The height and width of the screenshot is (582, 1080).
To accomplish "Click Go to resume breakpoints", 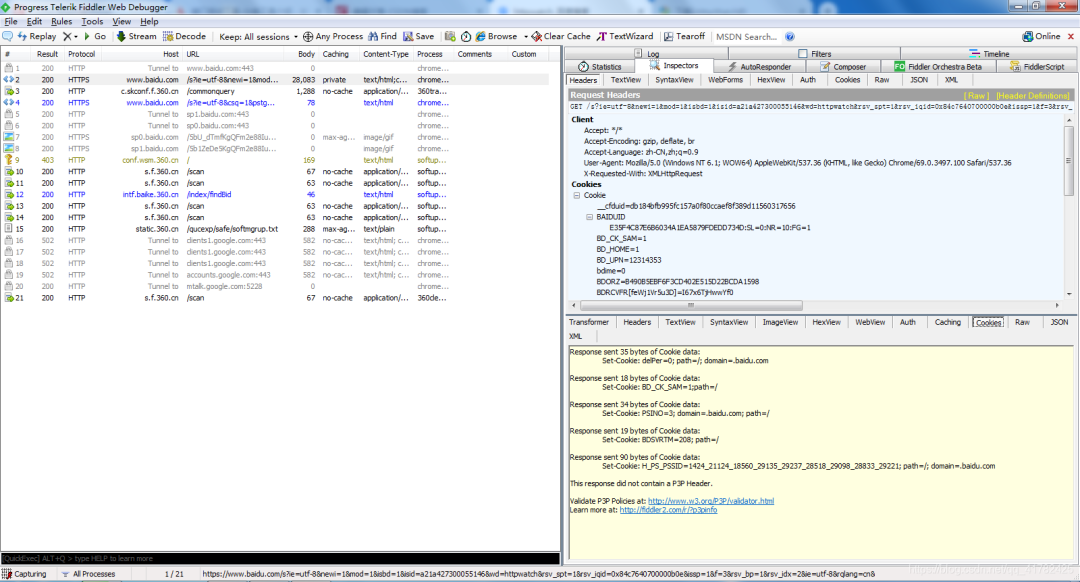I will pos(94,37).
